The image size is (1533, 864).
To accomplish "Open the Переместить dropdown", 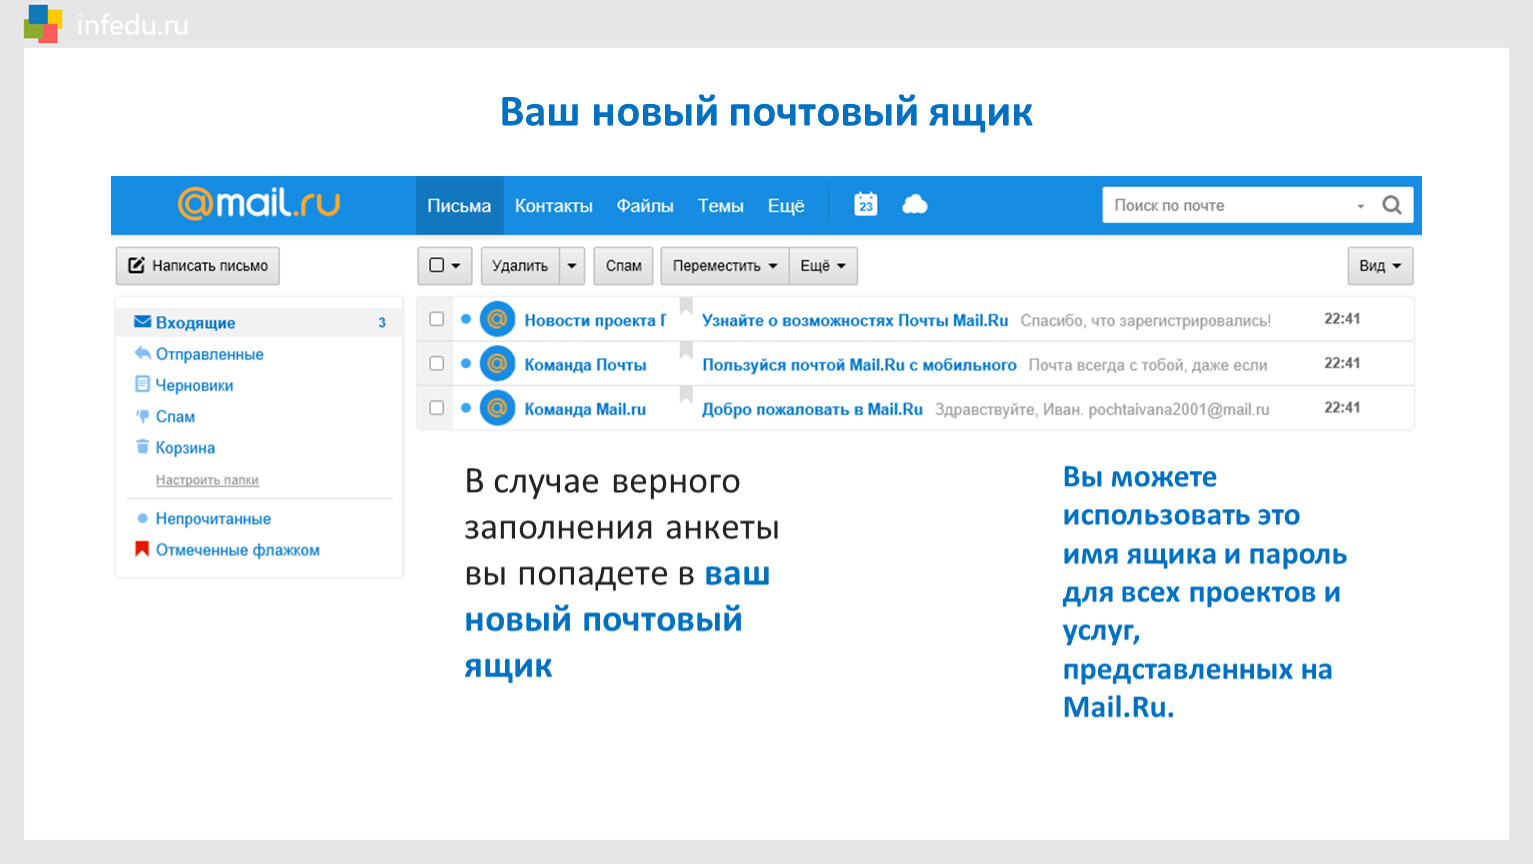I will 724,266.
